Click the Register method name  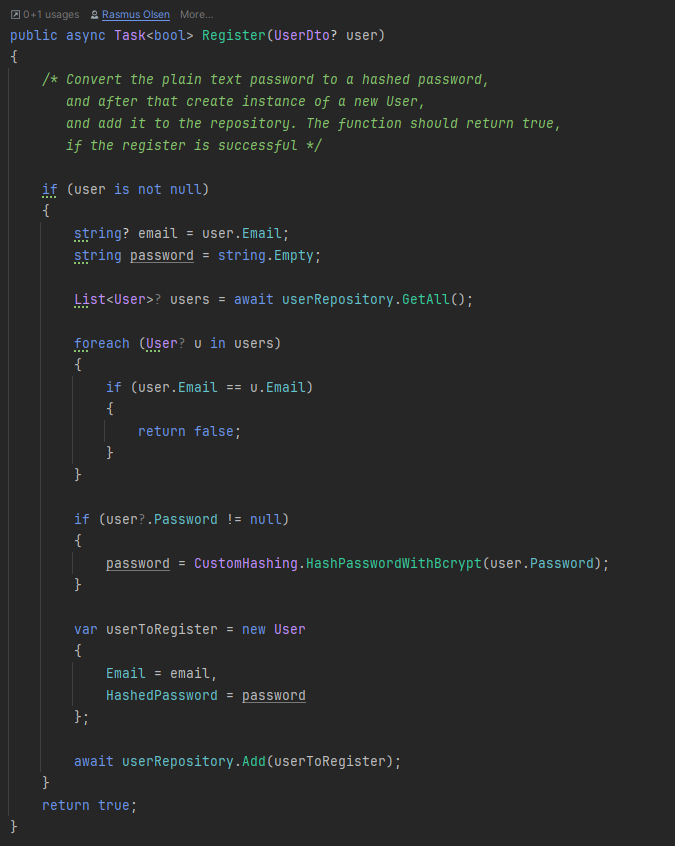[234, 35]
